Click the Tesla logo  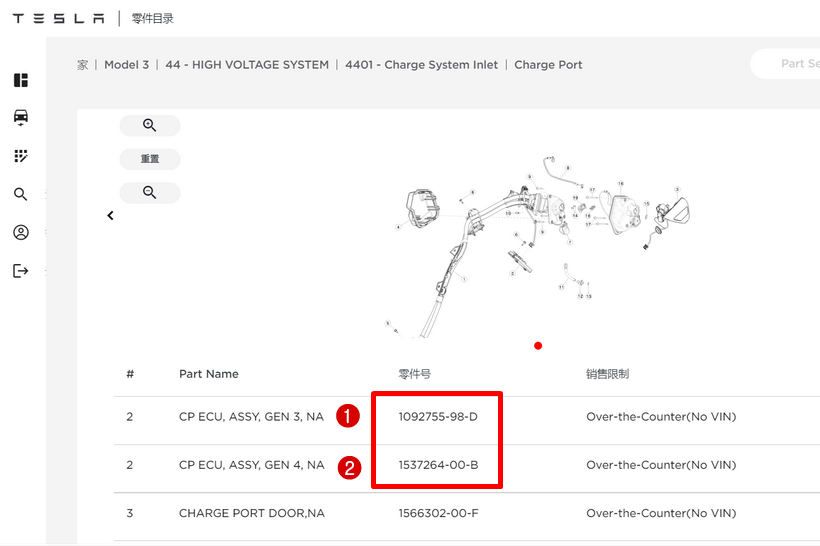58,18
